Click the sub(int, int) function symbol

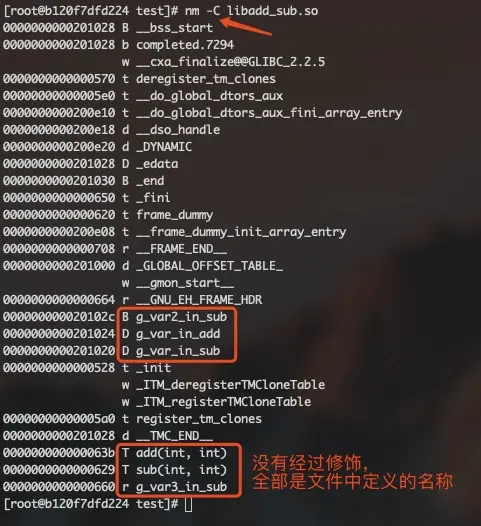click(x=181, y=470)
